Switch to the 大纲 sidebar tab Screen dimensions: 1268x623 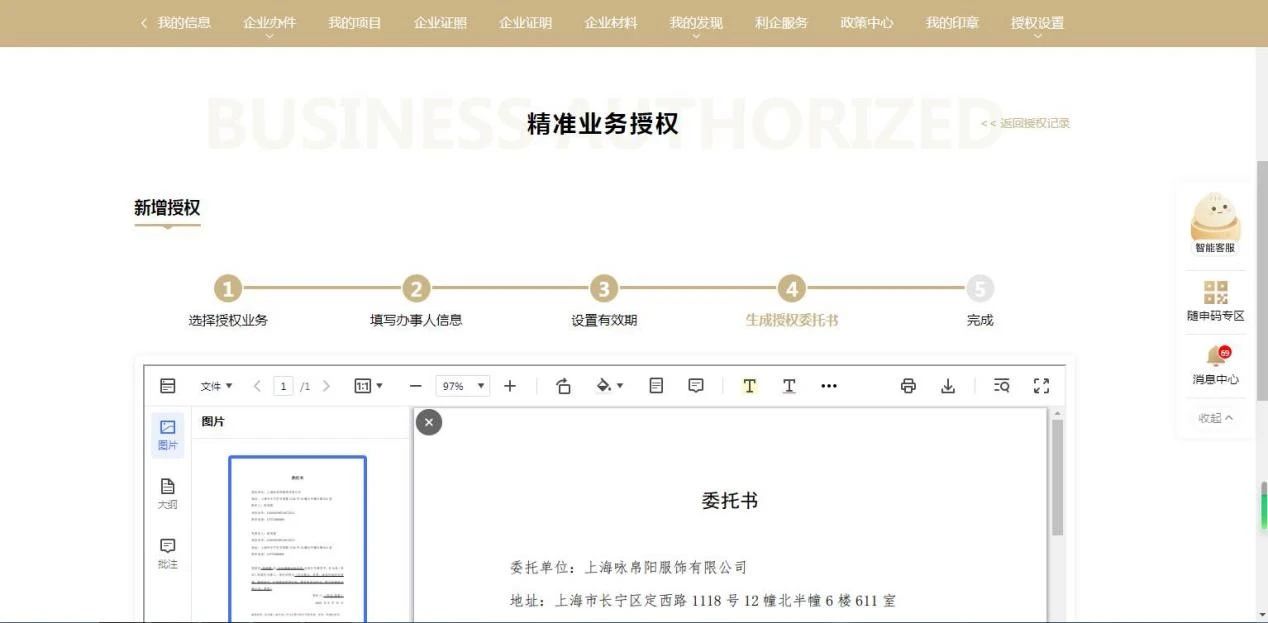(167, 493)
